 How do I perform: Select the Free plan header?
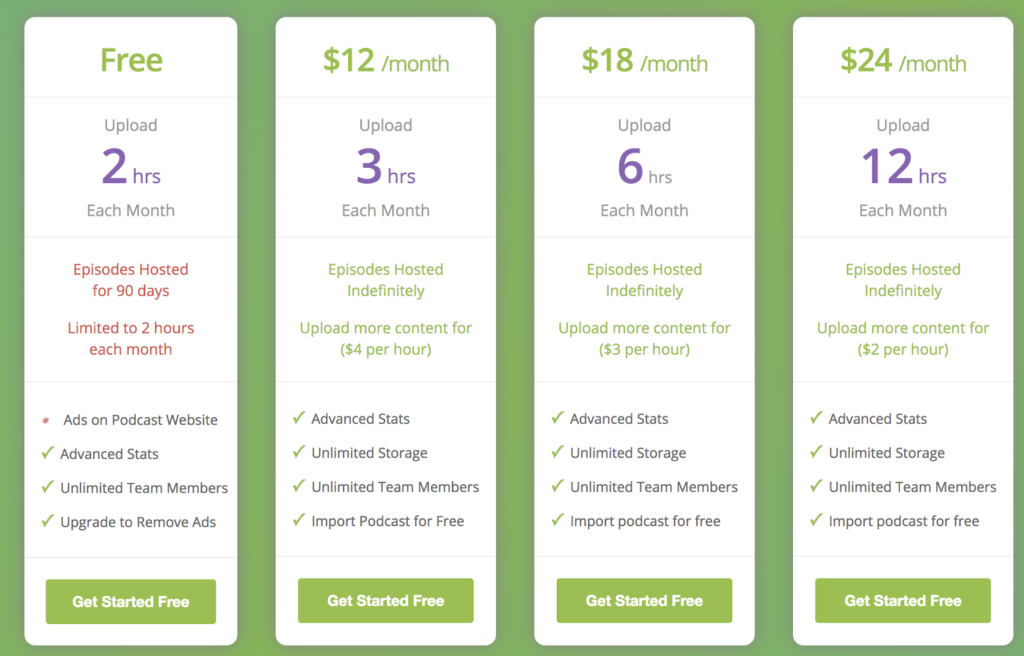pos(130,58)
